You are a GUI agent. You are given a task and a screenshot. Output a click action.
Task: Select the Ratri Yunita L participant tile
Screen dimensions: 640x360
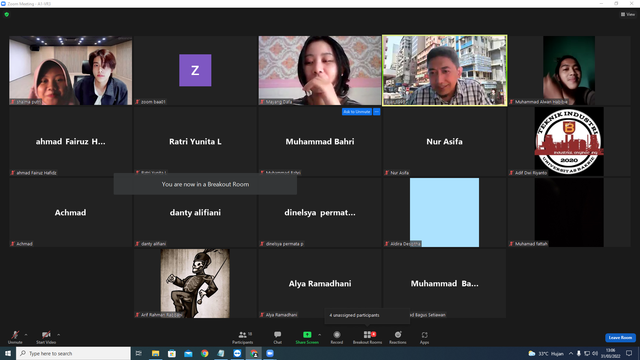[195, 141]
